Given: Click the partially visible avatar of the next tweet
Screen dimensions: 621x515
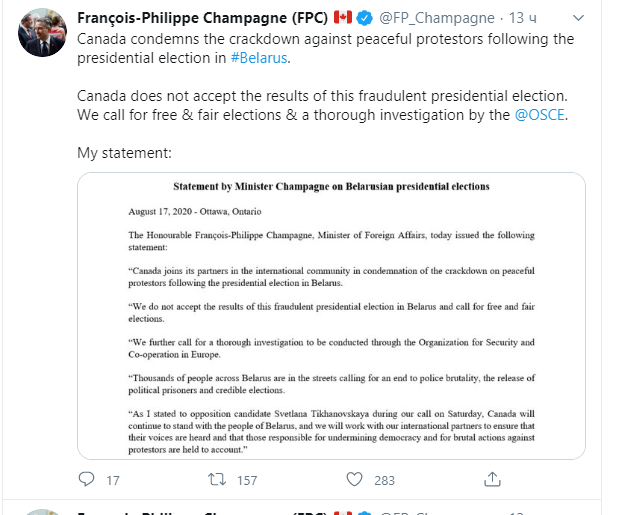Looking at the screenshot, I should tap(42, 512).
